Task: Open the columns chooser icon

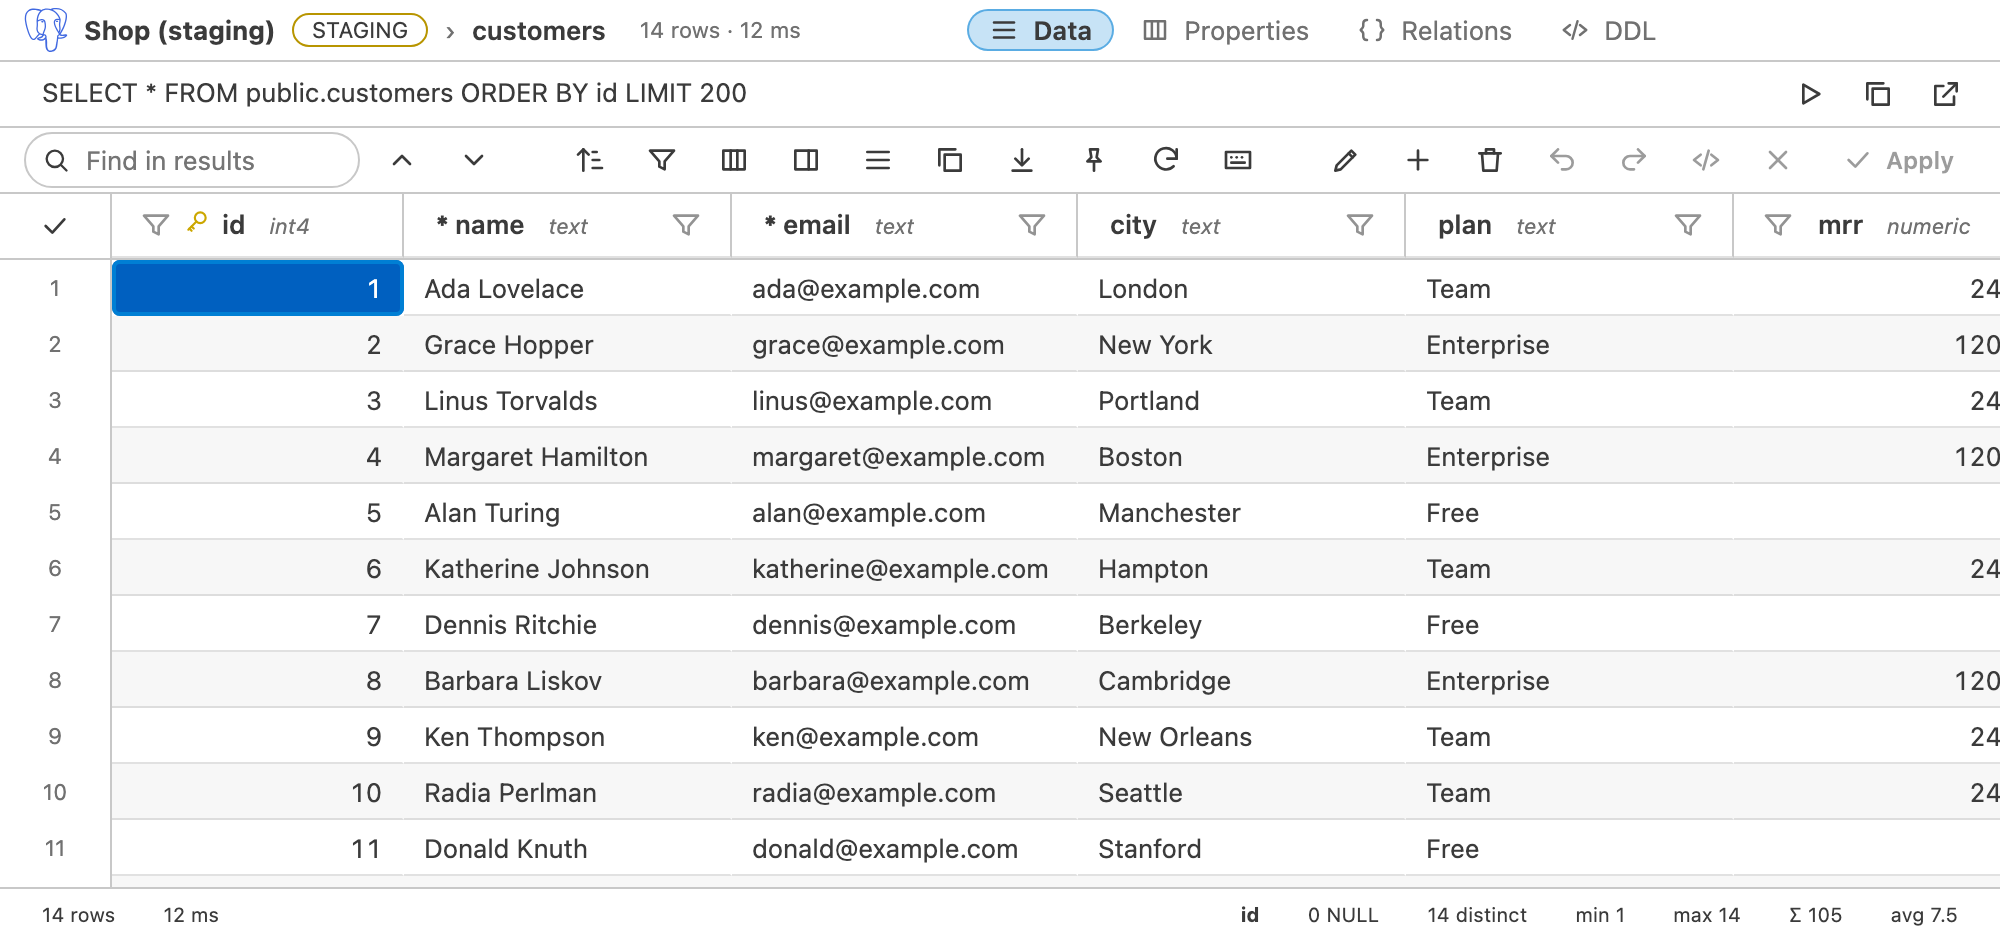Action: click(734, 160)
